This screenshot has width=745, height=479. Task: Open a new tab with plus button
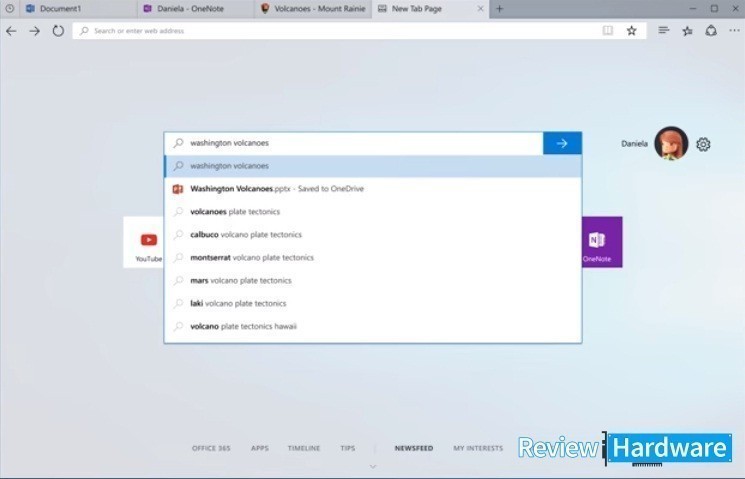click(x=499, y=8)
